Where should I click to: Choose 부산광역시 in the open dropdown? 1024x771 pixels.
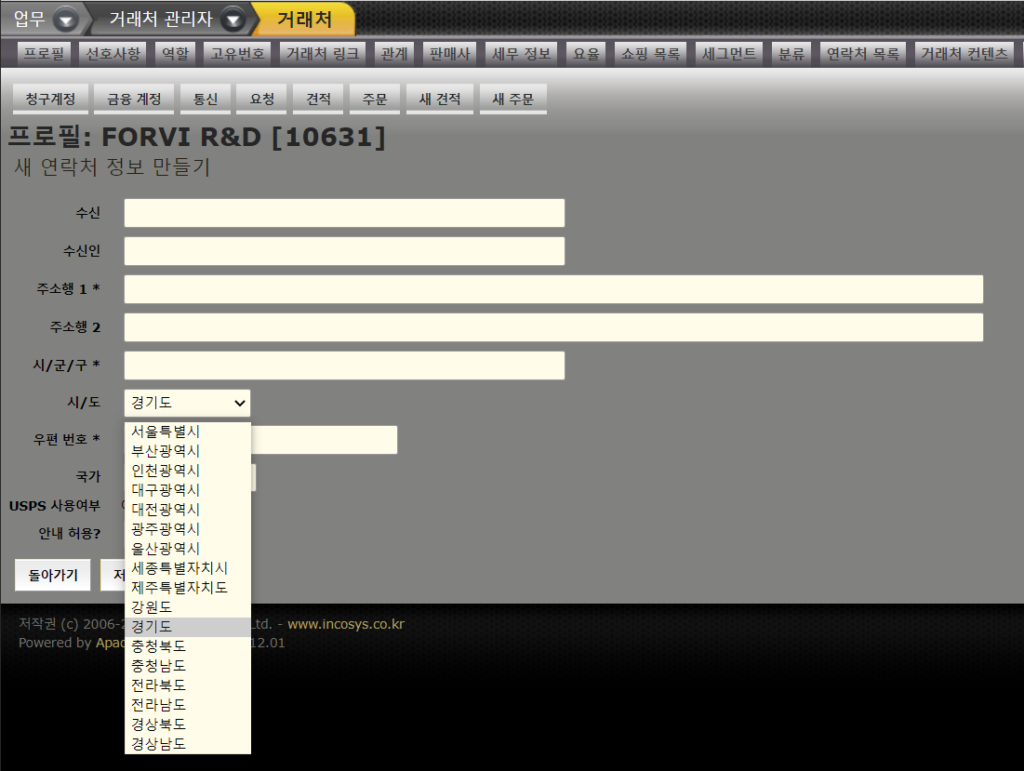tap(166, 451)
